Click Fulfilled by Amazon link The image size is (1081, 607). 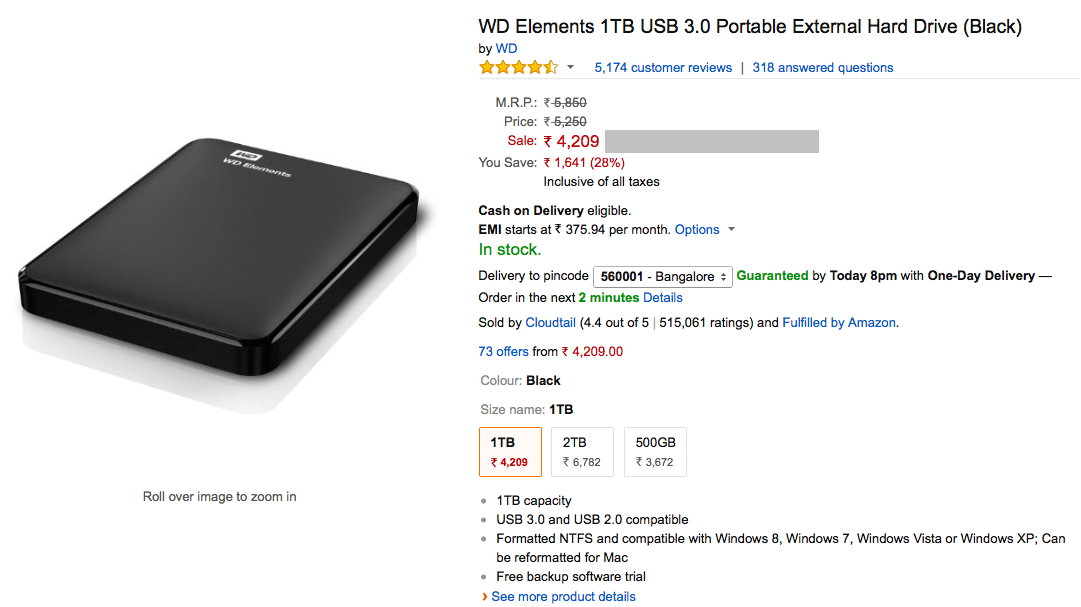[839, 323]
